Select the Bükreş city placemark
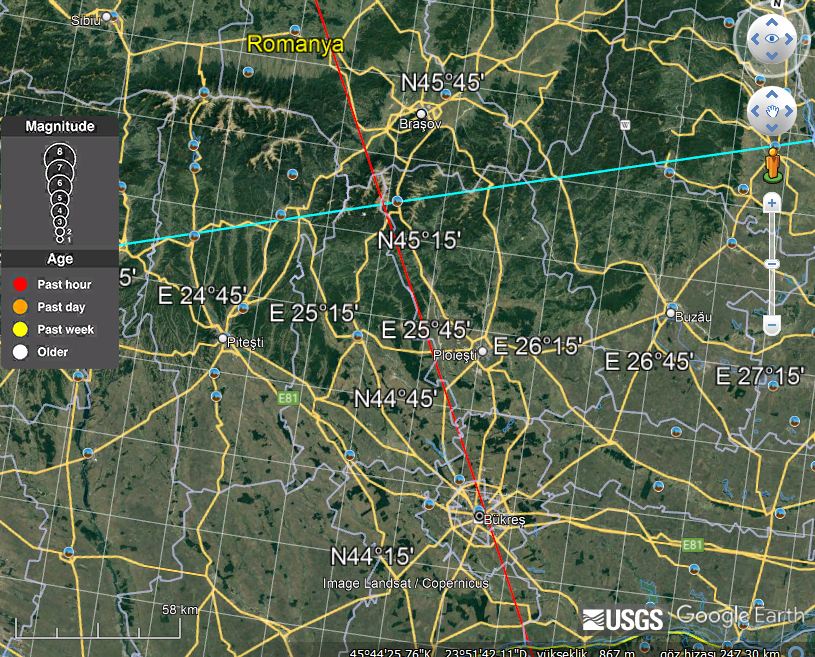The width and height of the screenshot is (815, 657). 479,517
